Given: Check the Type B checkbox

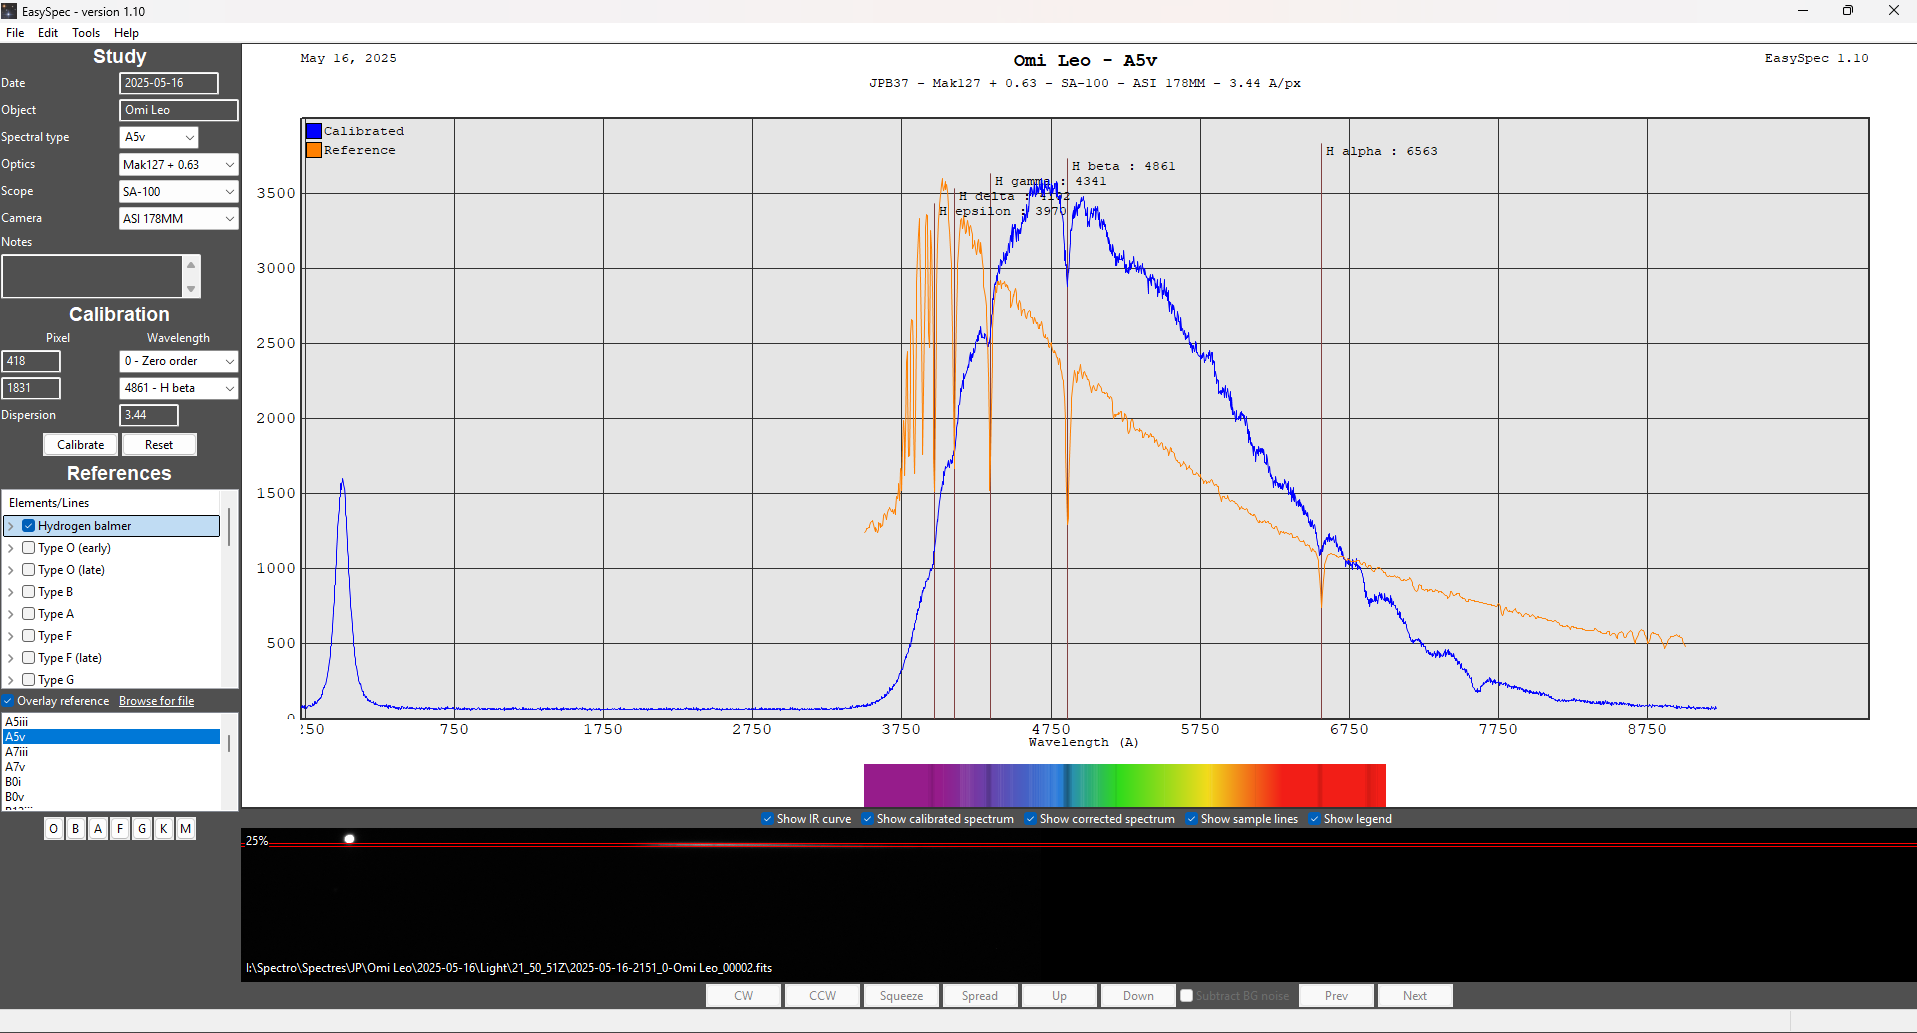Looking at the screenshot, I should (29, 592).
